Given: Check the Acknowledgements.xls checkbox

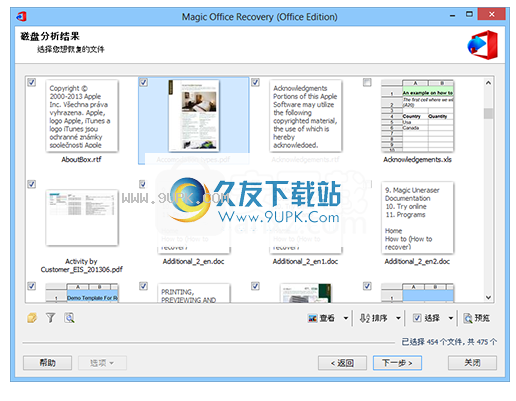Looking at the screenshot, I should pos(367,82).
